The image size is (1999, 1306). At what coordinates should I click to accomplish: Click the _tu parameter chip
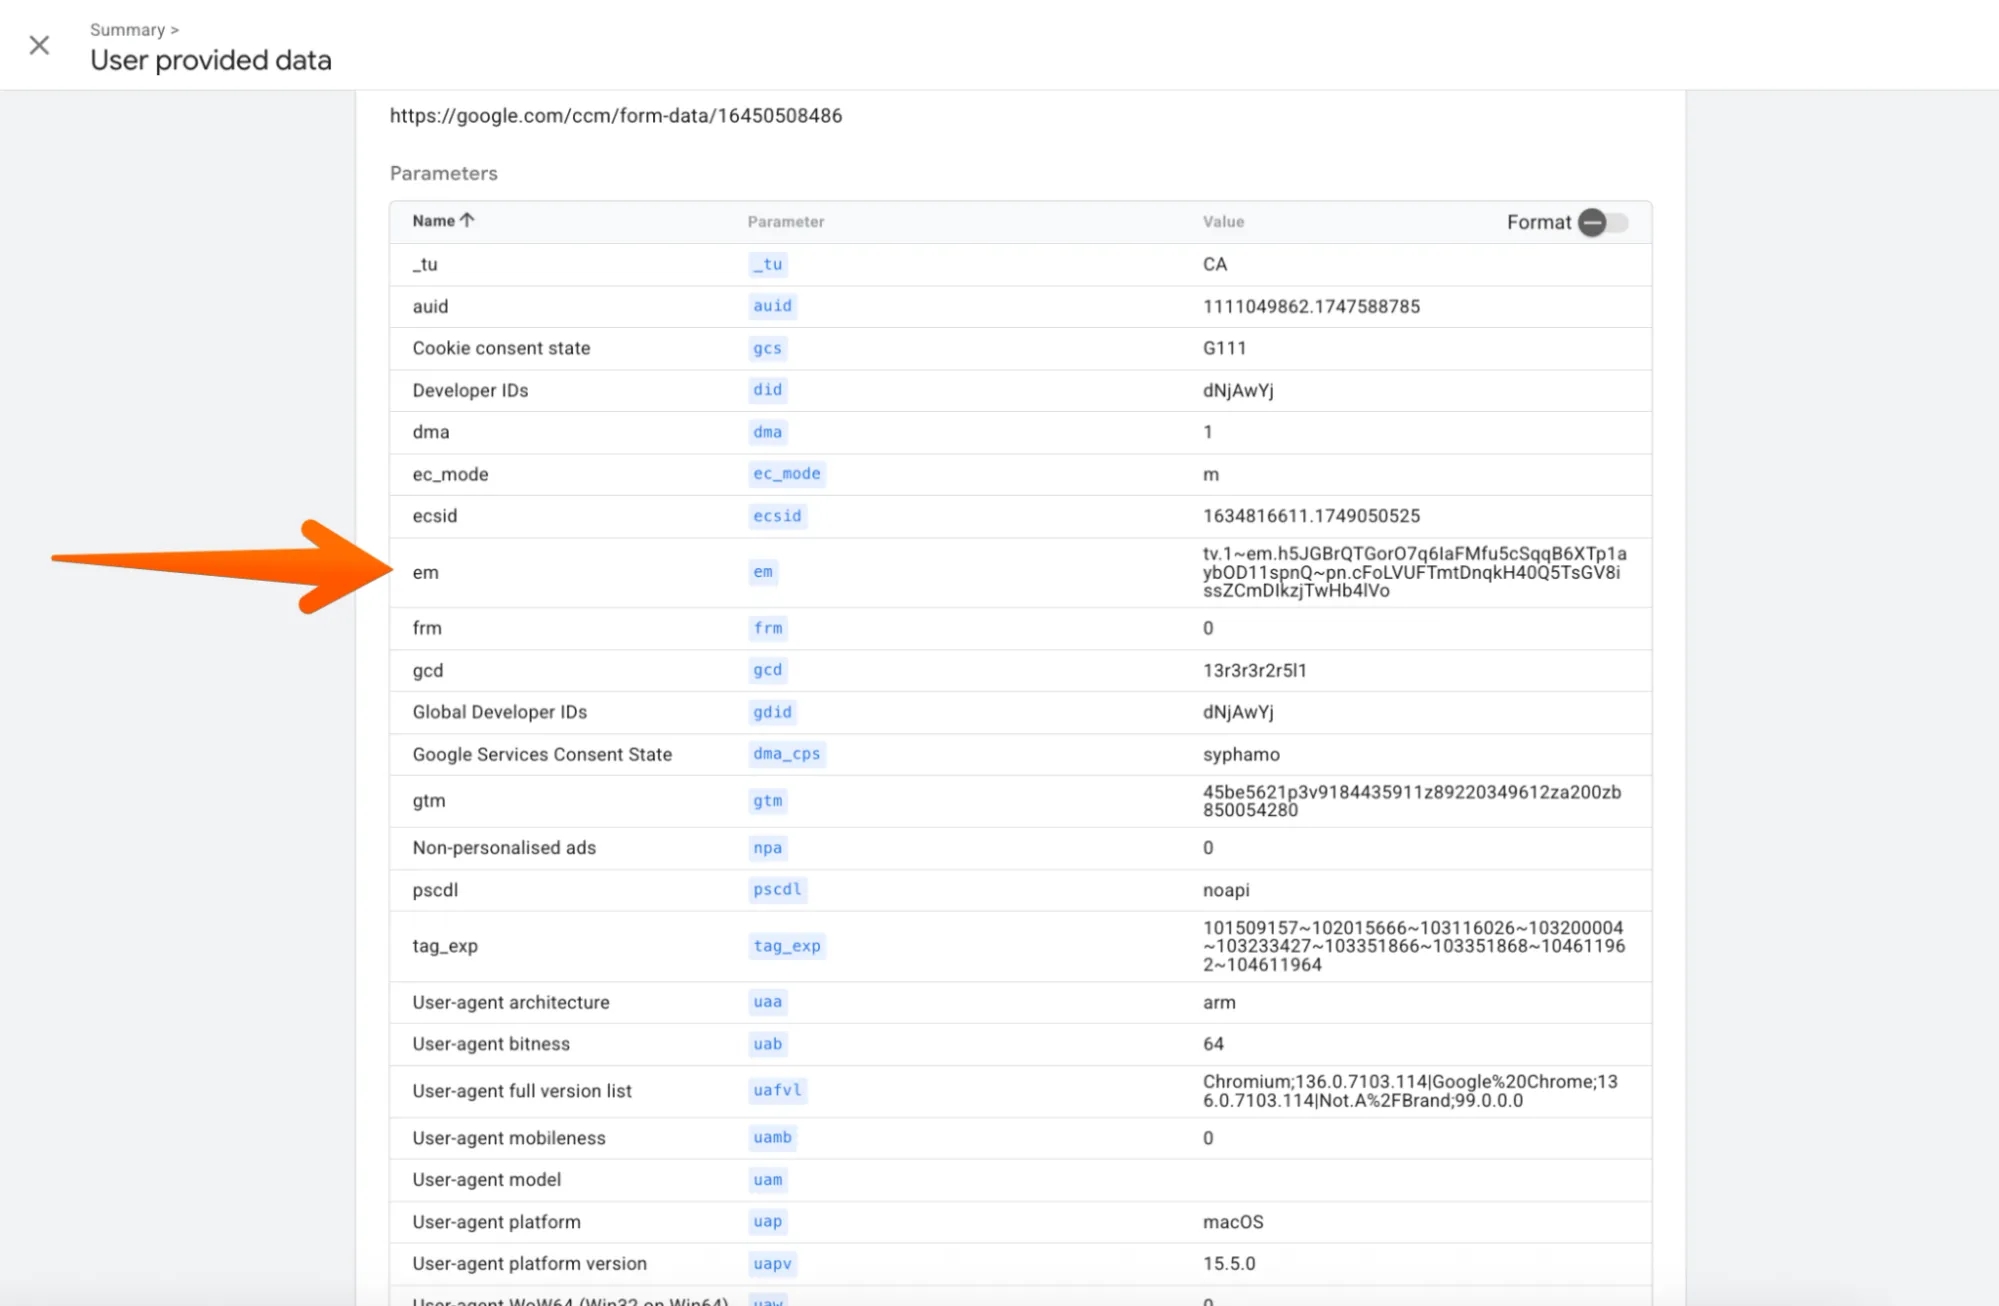768,264
